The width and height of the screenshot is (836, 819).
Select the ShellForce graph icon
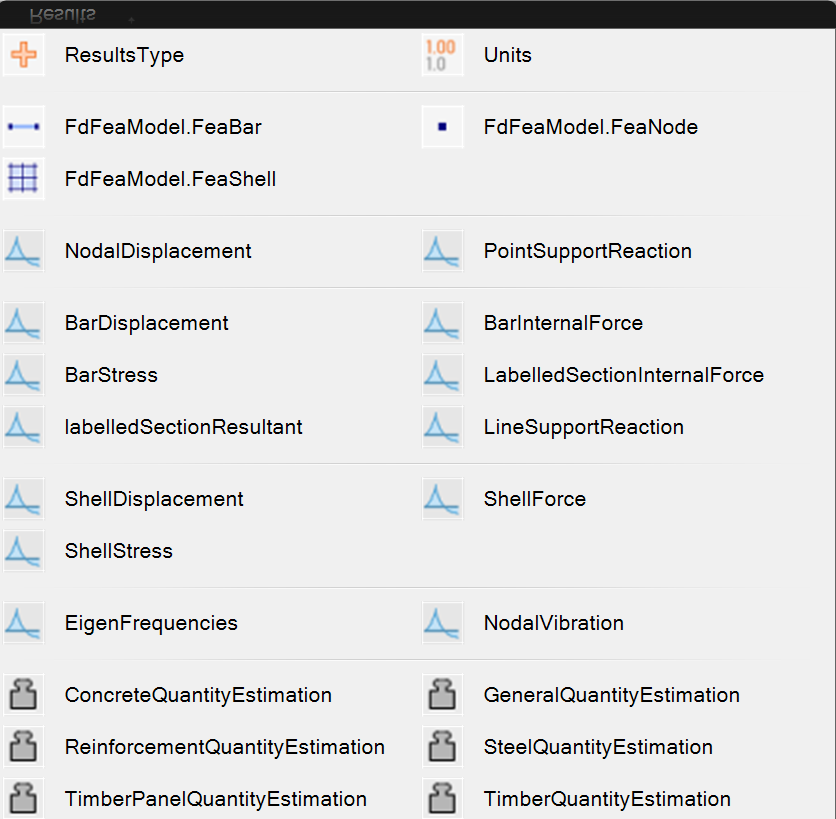pos(442,499)
